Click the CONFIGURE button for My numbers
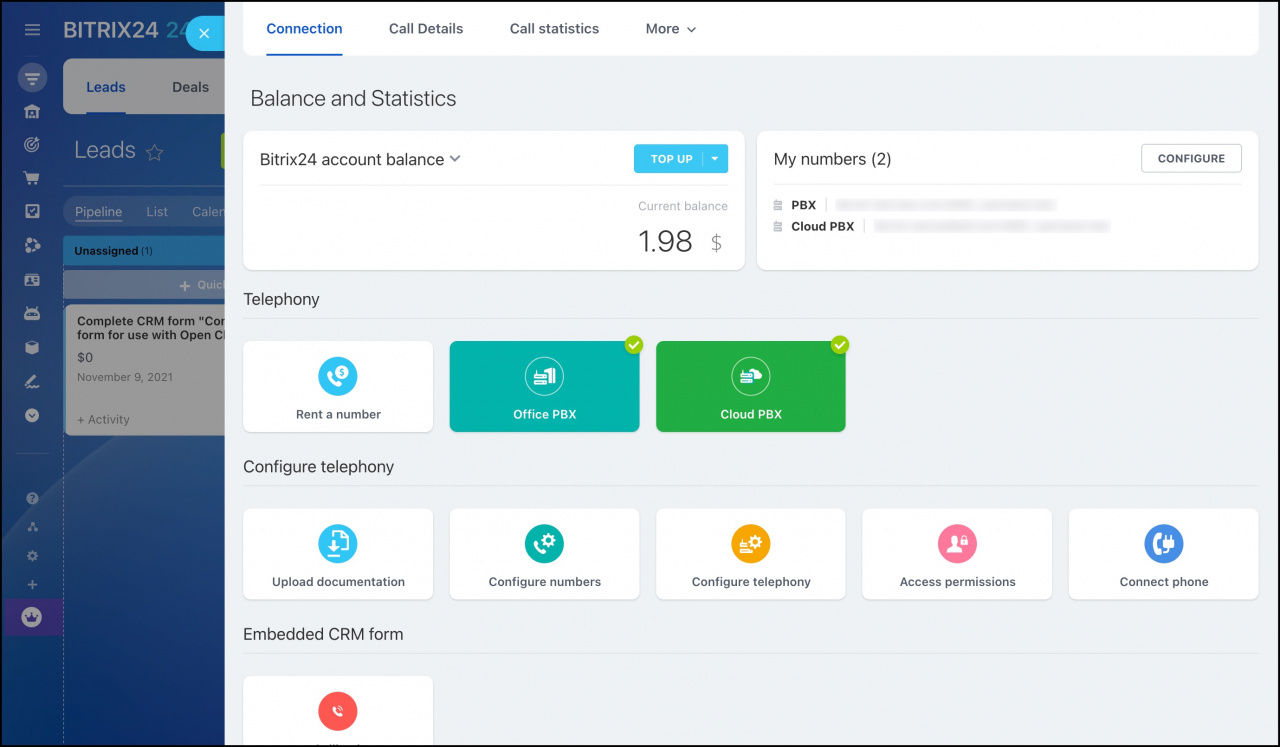 [x=1191, y=158]
